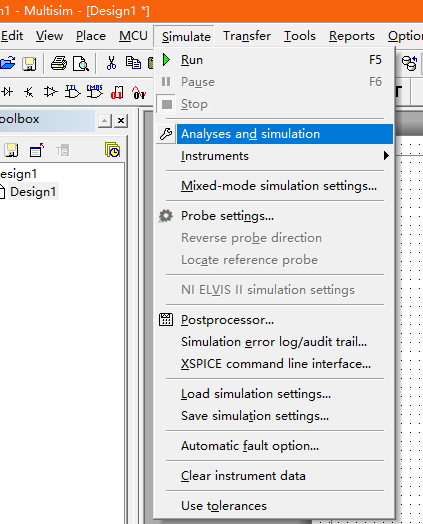Click the green Run play icon
Image resolution: width=423 pixels, height=524 pixels.
166,60
